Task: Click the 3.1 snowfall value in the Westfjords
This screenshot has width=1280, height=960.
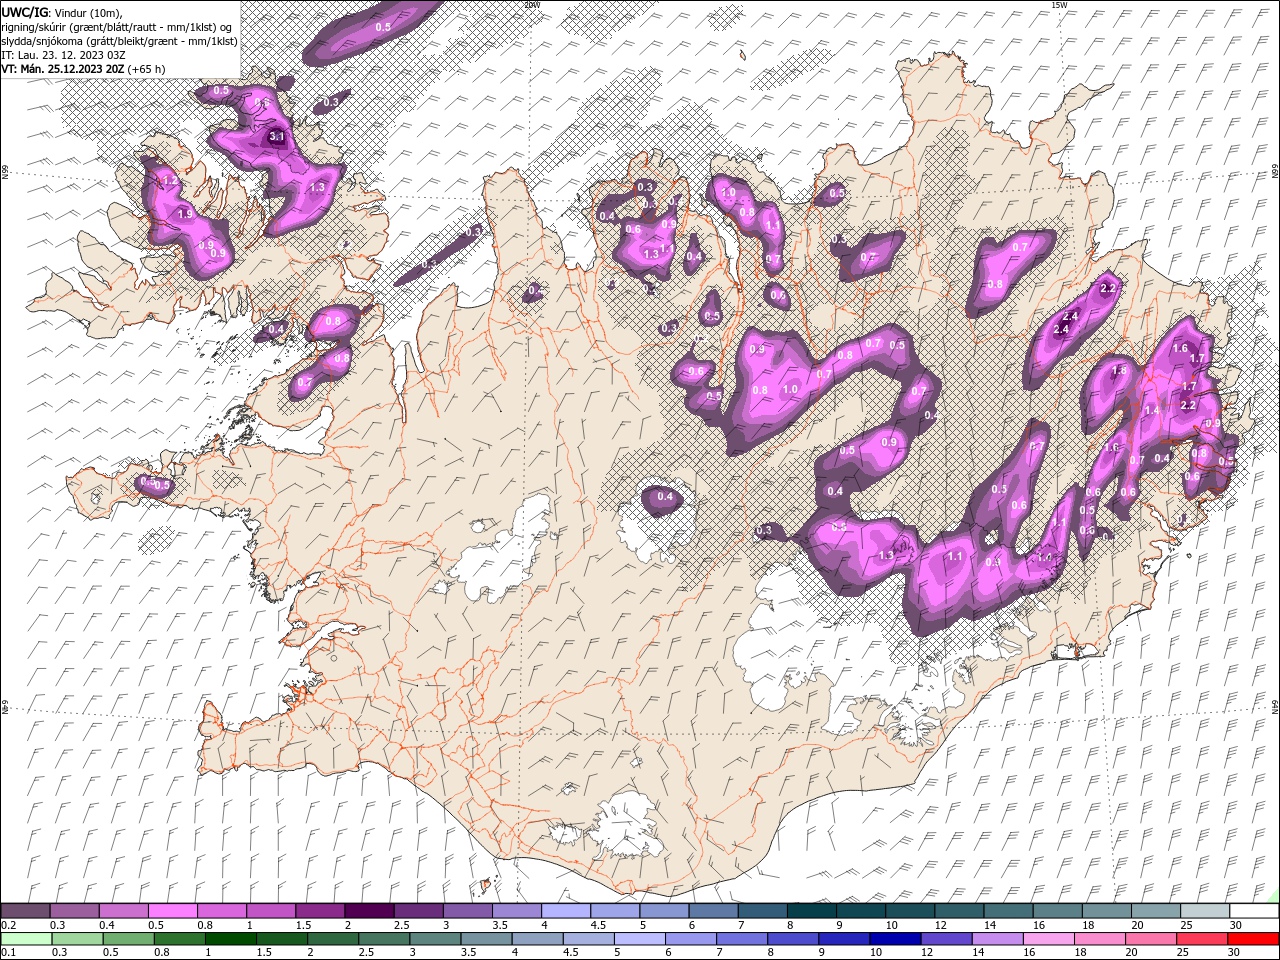Action: click(x=278, y=137)
